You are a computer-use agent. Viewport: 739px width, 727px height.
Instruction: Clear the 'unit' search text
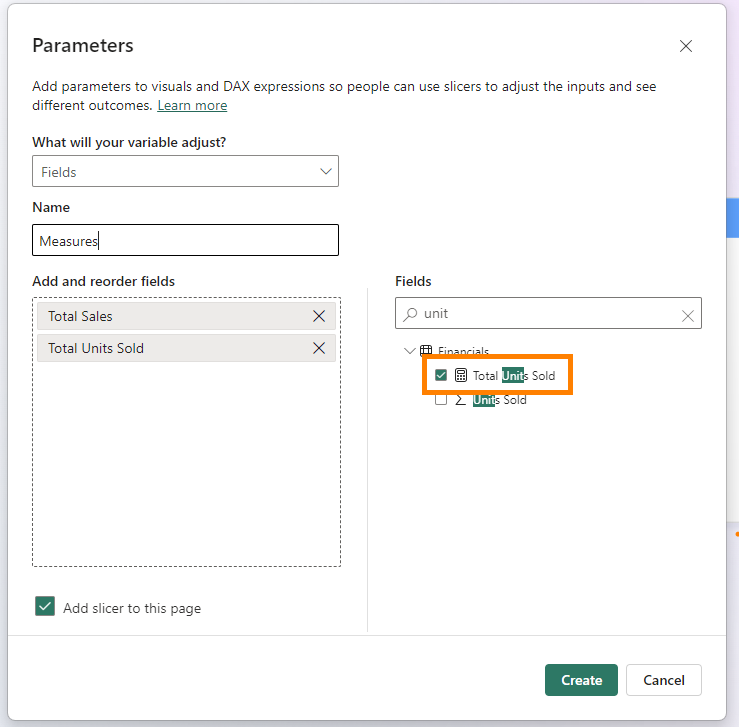(x=688, y=314)
